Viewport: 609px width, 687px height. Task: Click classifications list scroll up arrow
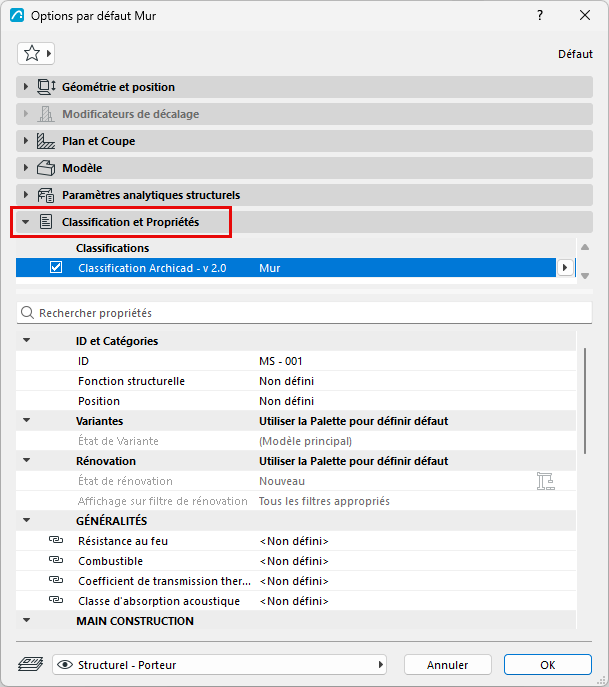click(585, 248)
